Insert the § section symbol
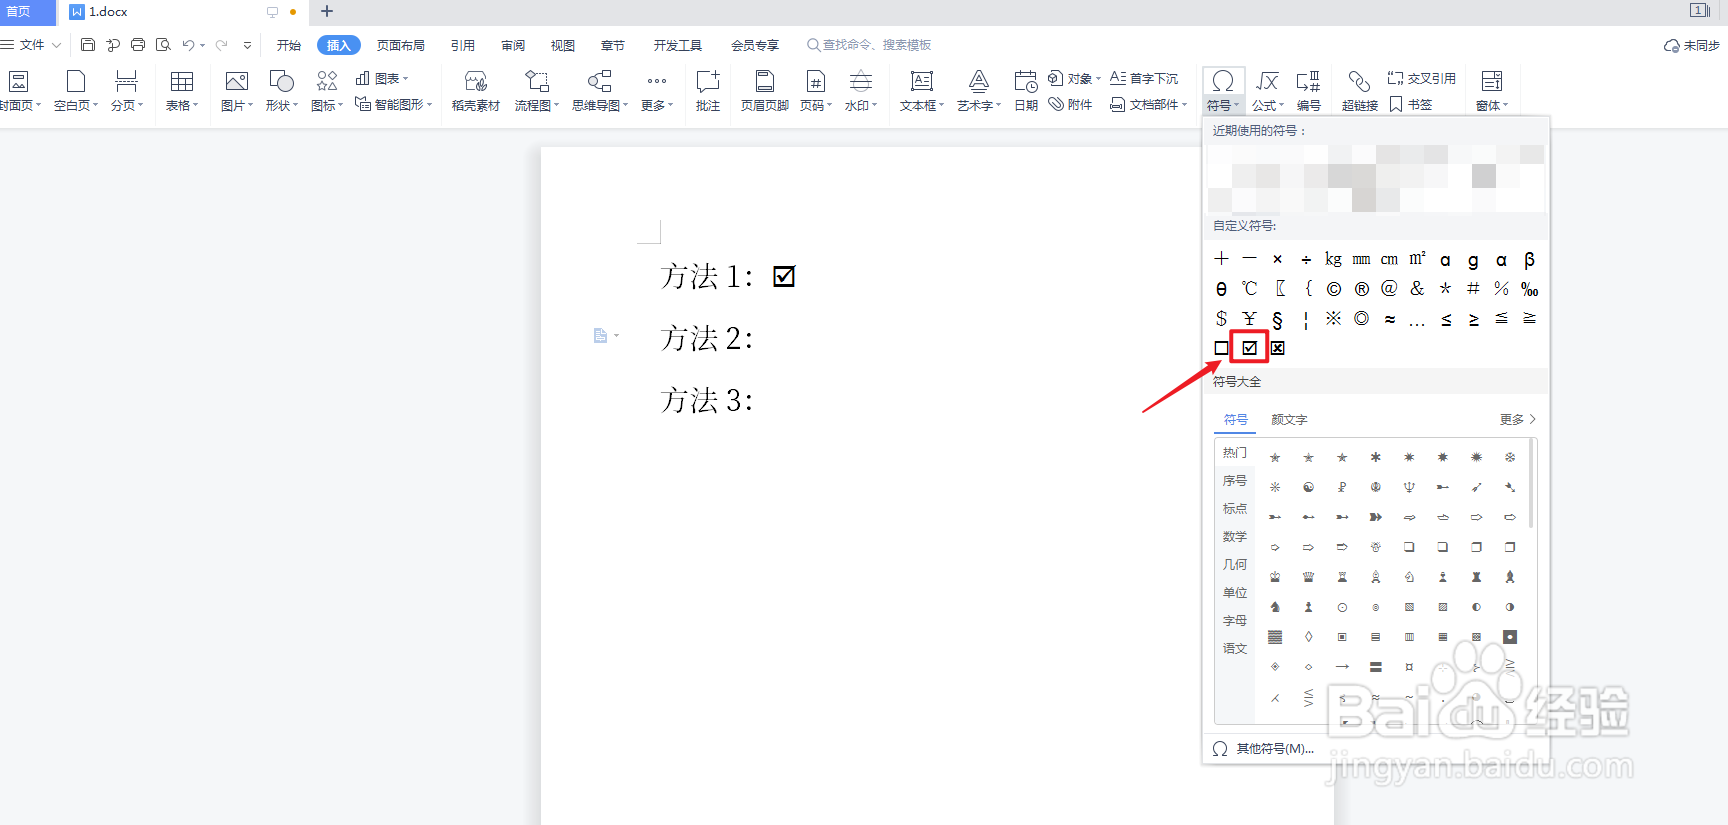The height and width of the screenshot is (825, 1728). [x=1278, y=319]
